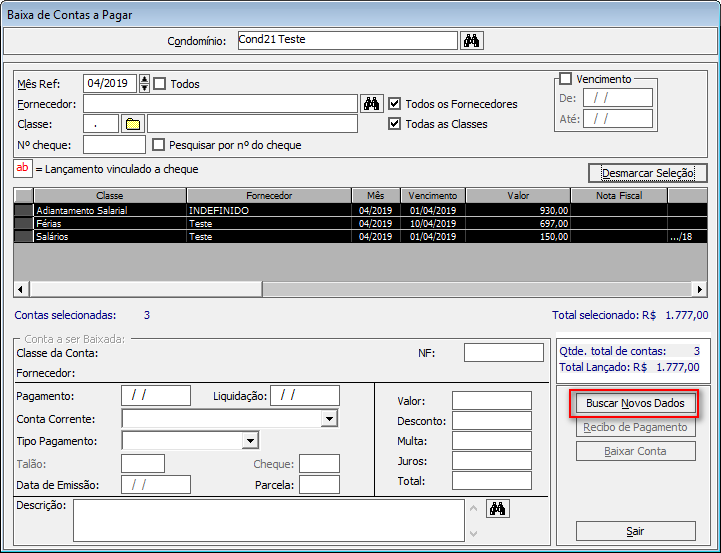The height and width of the screenshot is (553, 721).
Task: Search fornecedor using binoculars icon
Action: click(372, 104)
